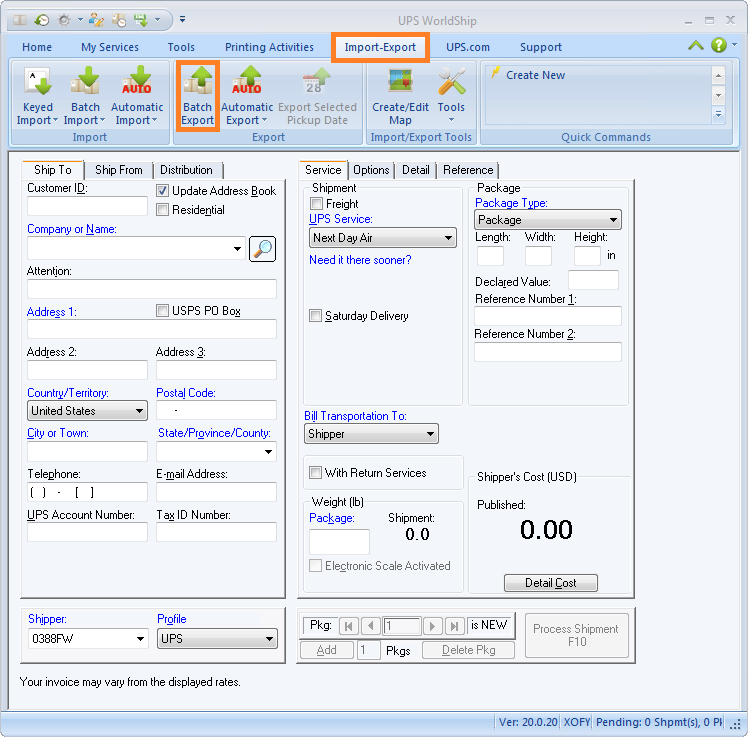Open the Distribution tab
Screen dimensions: 748x737
186,170
